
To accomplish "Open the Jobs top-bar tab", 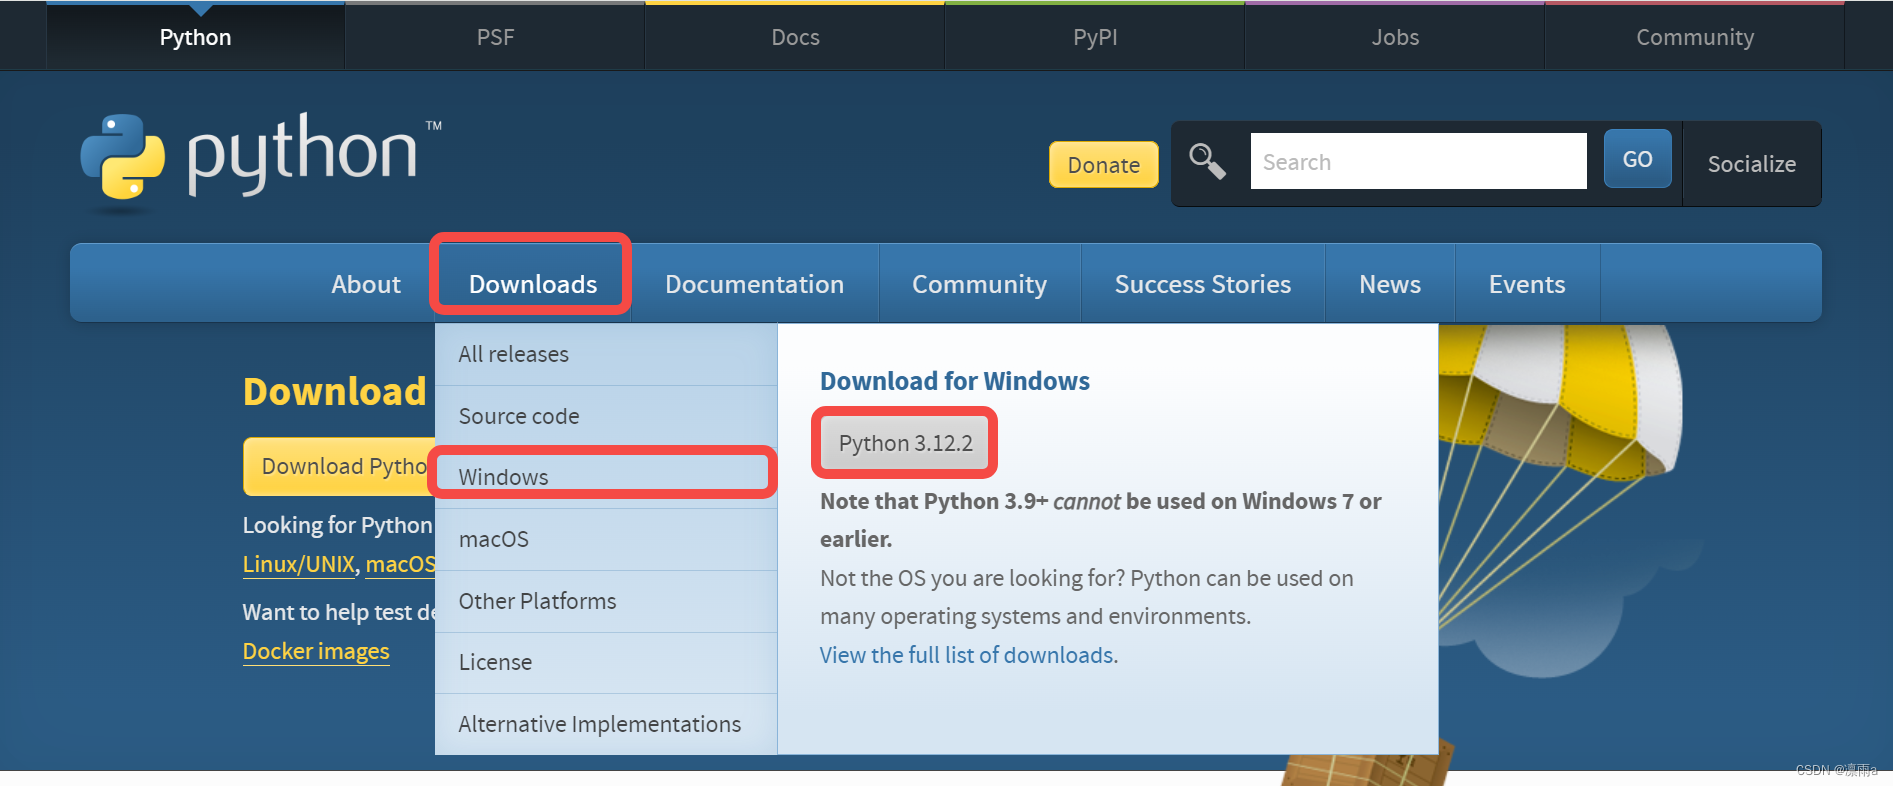I will (1395, 37).
